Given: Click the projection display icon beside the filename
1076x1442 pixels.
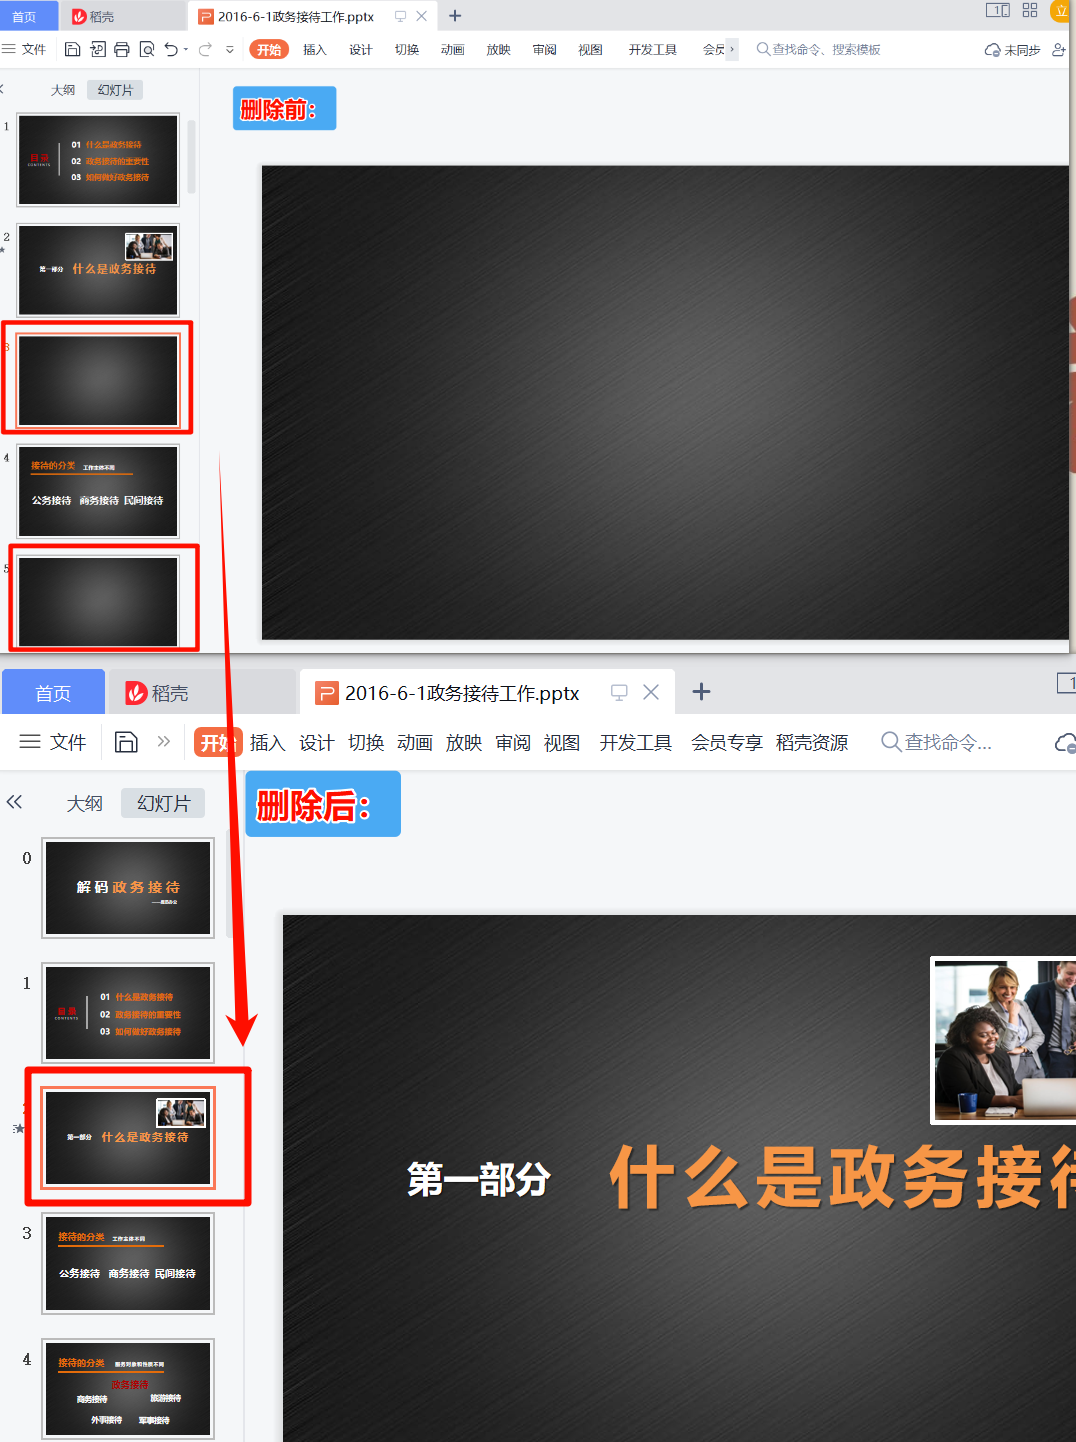Looking at the screenshot, I should click(x=400, y=16).
